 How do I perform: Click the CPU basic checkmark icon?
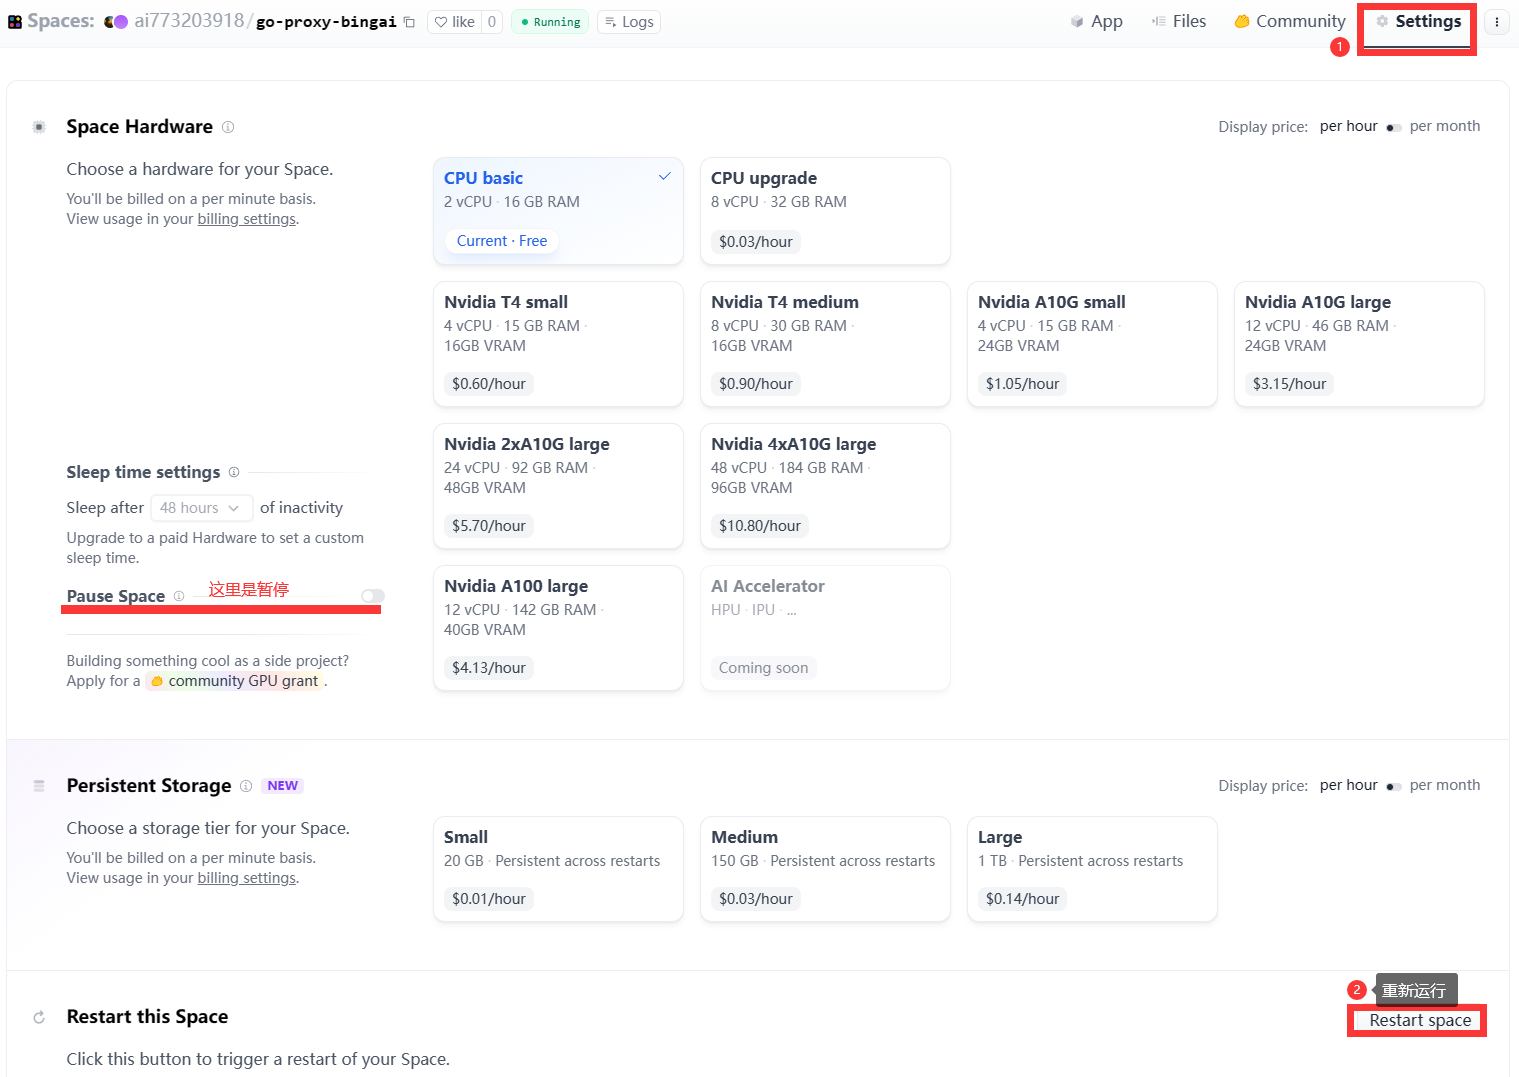pos(665,177)
